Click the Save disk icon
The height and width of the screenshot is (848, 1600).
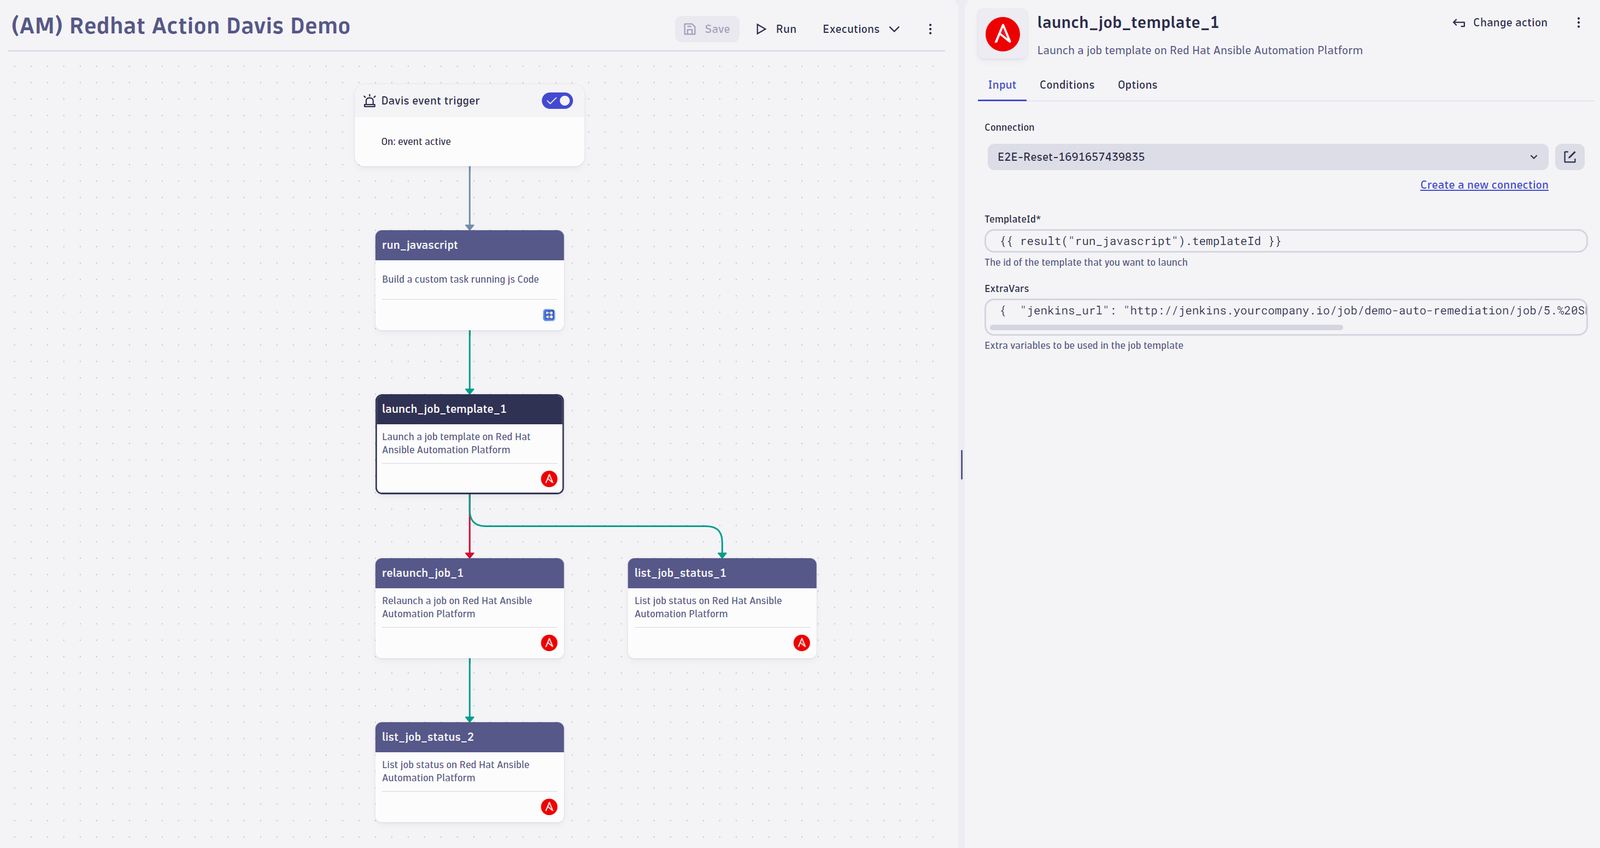point(690,29)
